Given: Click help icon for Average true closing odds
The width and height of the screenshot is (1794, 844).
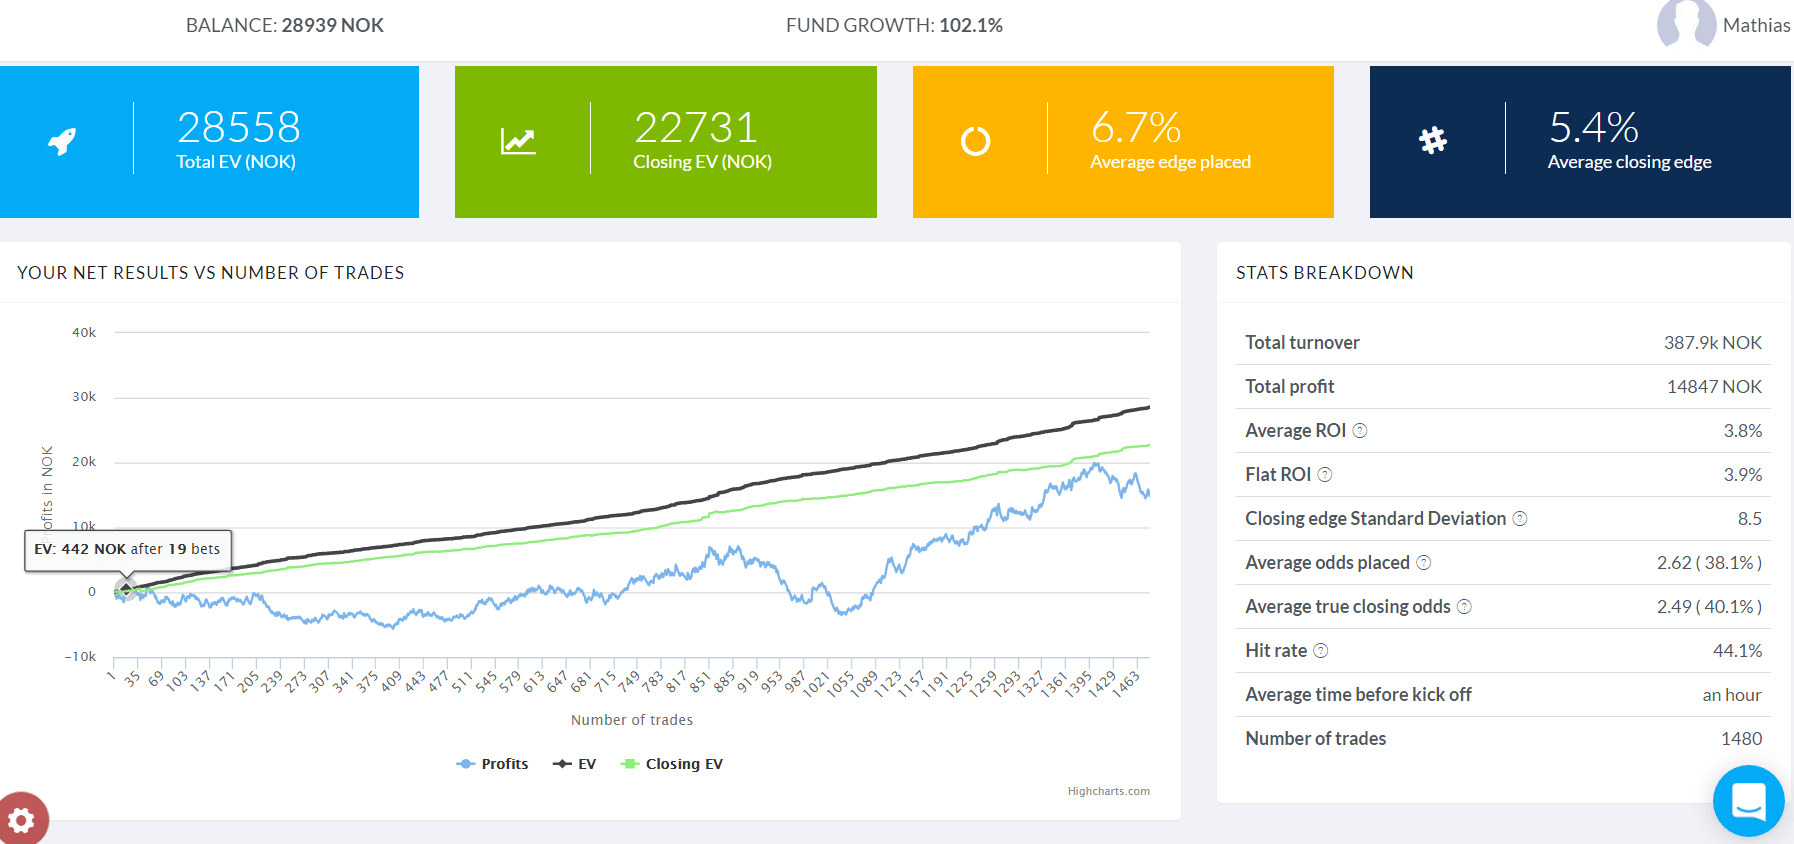Looking at the screenshot, I should point(1464,607).
